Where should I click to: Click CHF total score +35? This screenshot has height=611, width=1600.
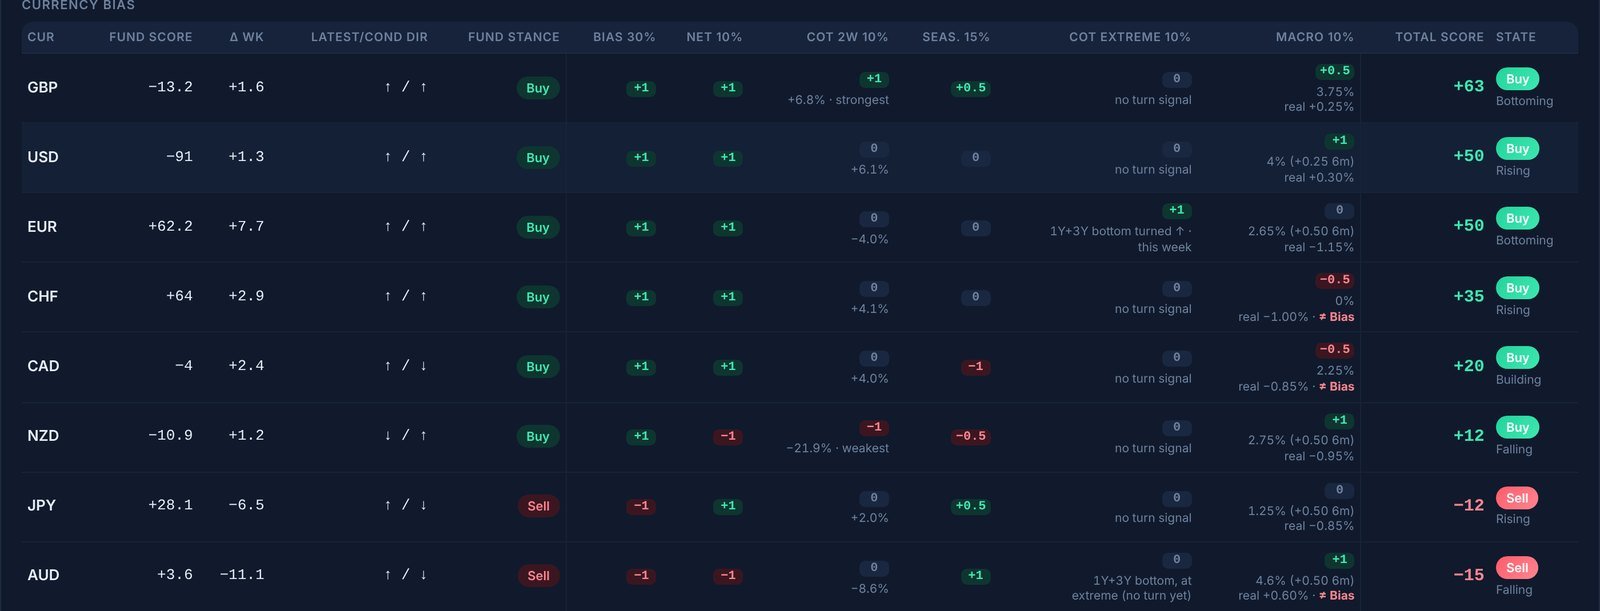coord(1468,296)
